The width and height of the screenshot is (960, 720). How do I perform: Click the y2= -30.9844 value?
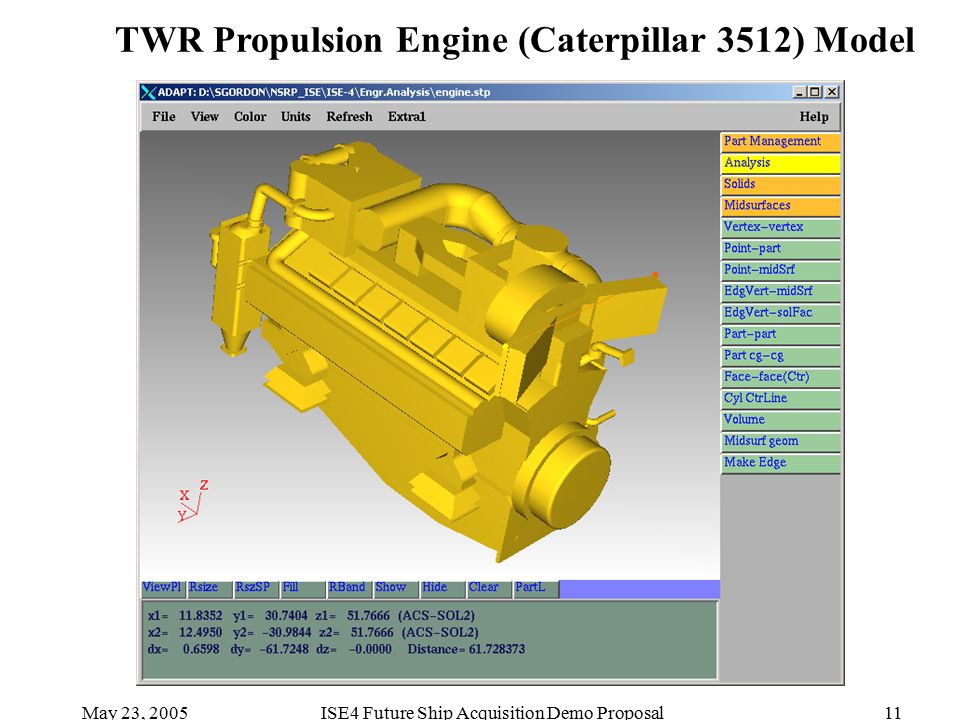pyautogui.click(x=272, y=632)
